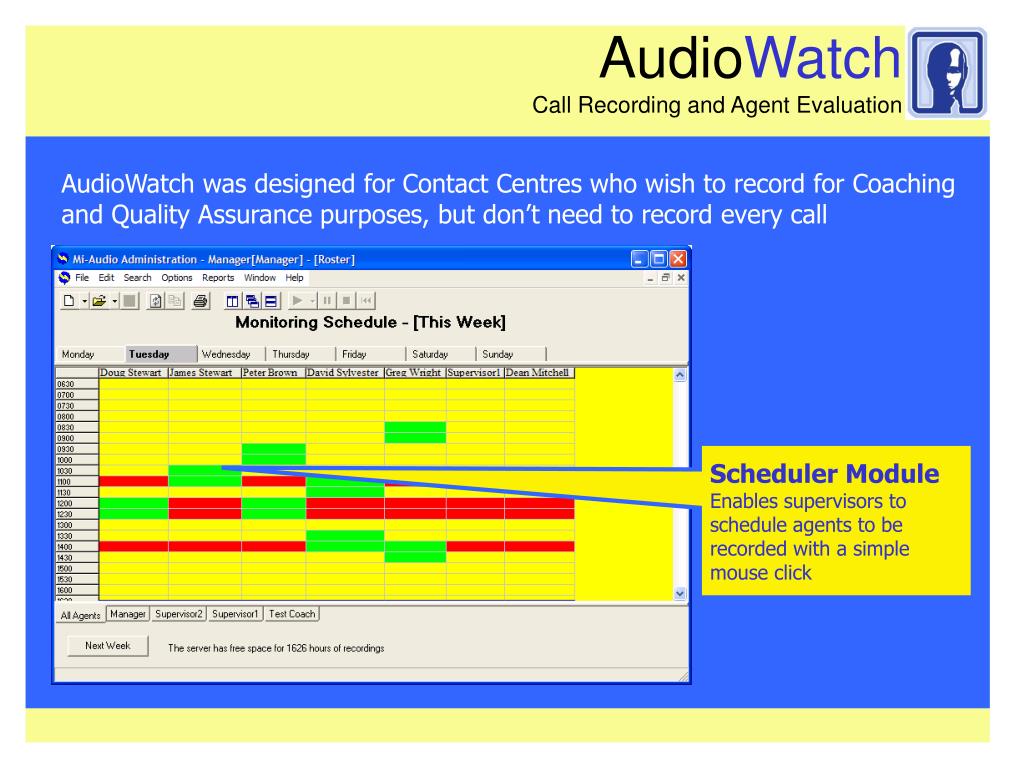
Task: Click the Mi-Audio icon in title bar
Action: click(63, 259)
